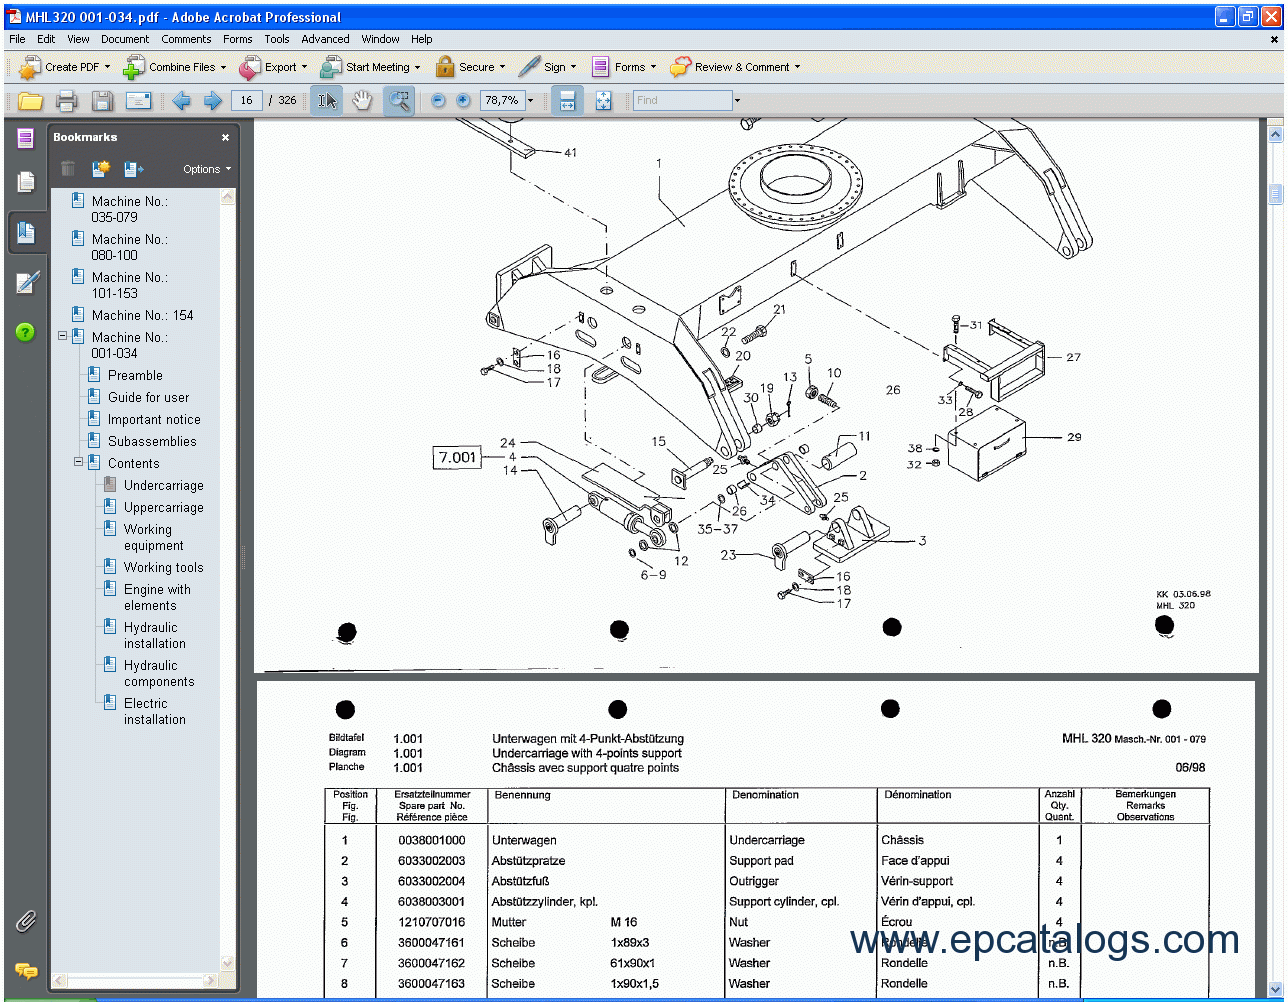This screenshot has height=1002, width=1288.
Task: Click the 7.001 reference box in diagram
Action: coord(457,458)
